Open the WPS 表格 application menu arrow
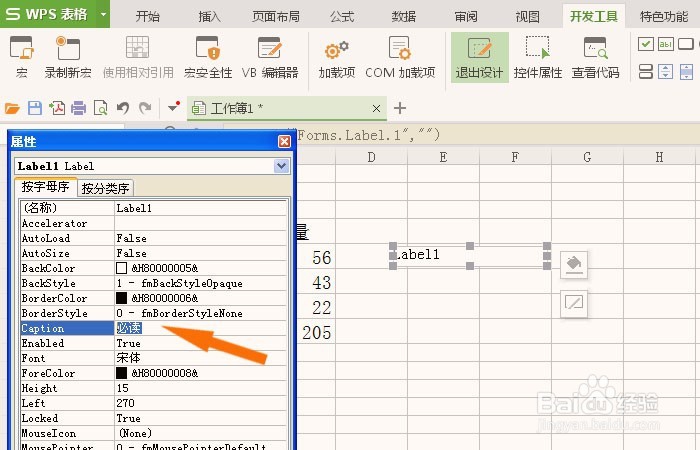This screenshot has width=700, height=450. pyautogui.click(x=104, y=14)
